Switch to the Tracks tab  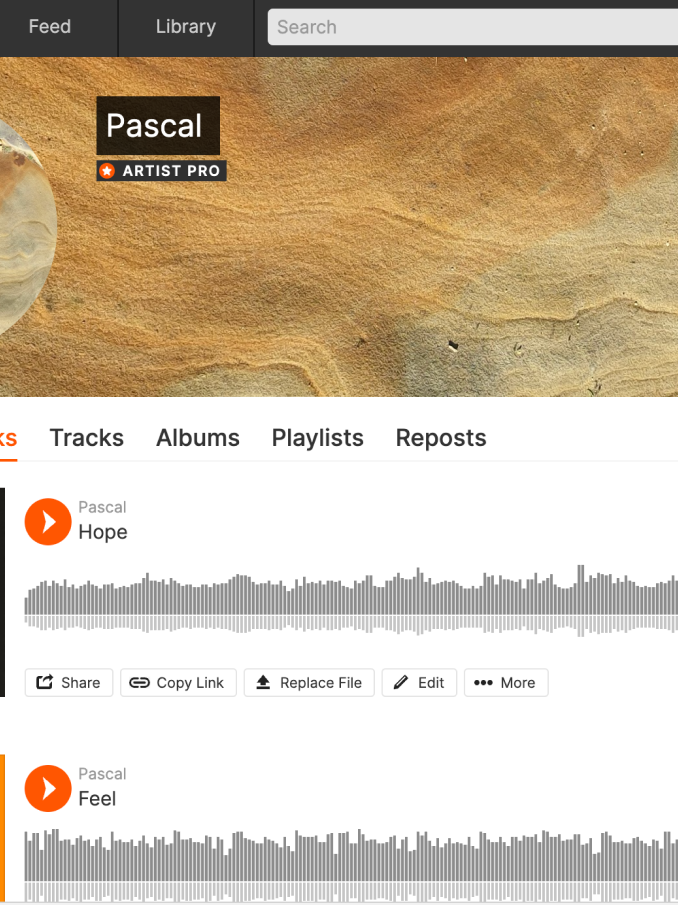[87, 438]
